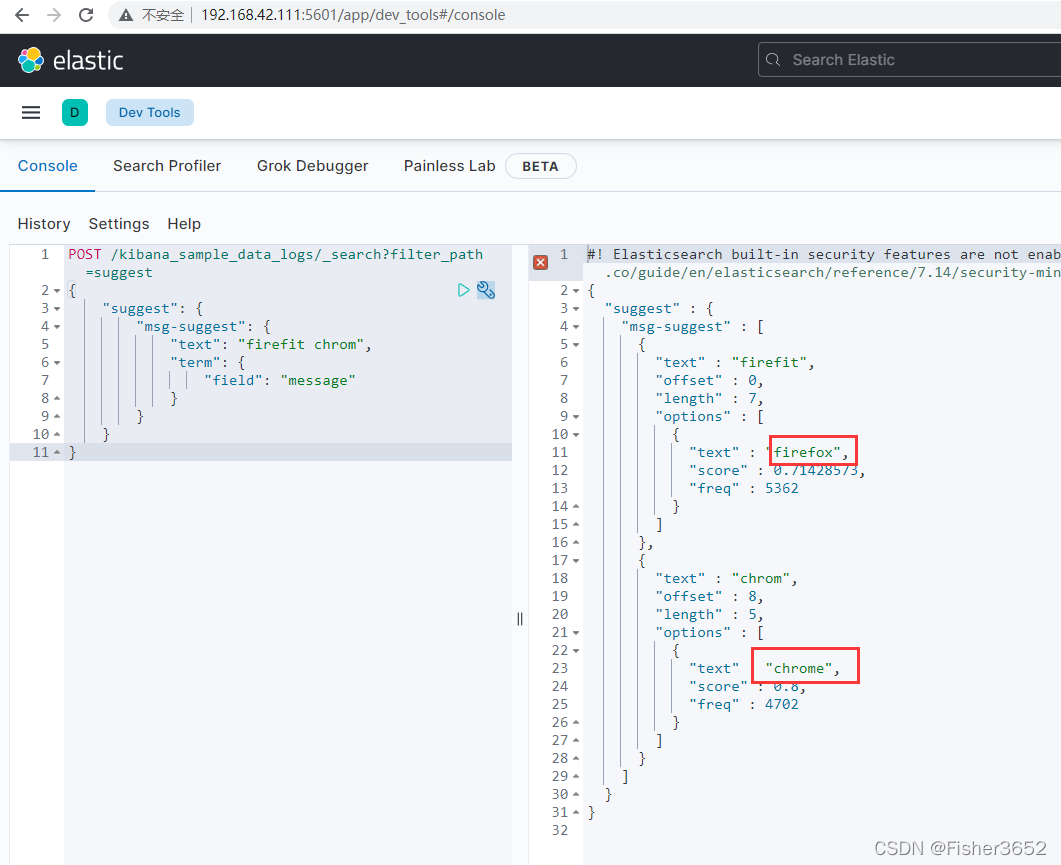Image resolution: width=1061 pixels, height=865 pixels.
Task: Switch to Search Profiler tab
Action: (x=167, y=166)
